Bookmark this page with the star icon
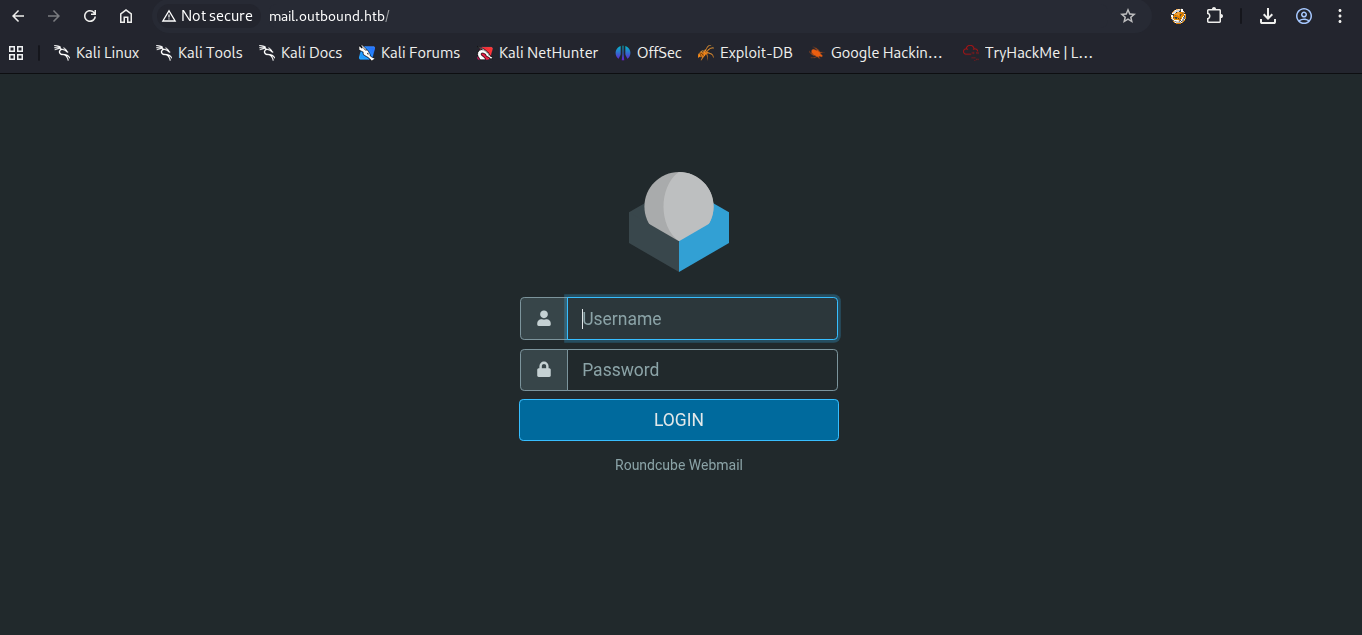Image resolution: width=1362 pixels, height=635 pixels. click(1127, 16)
